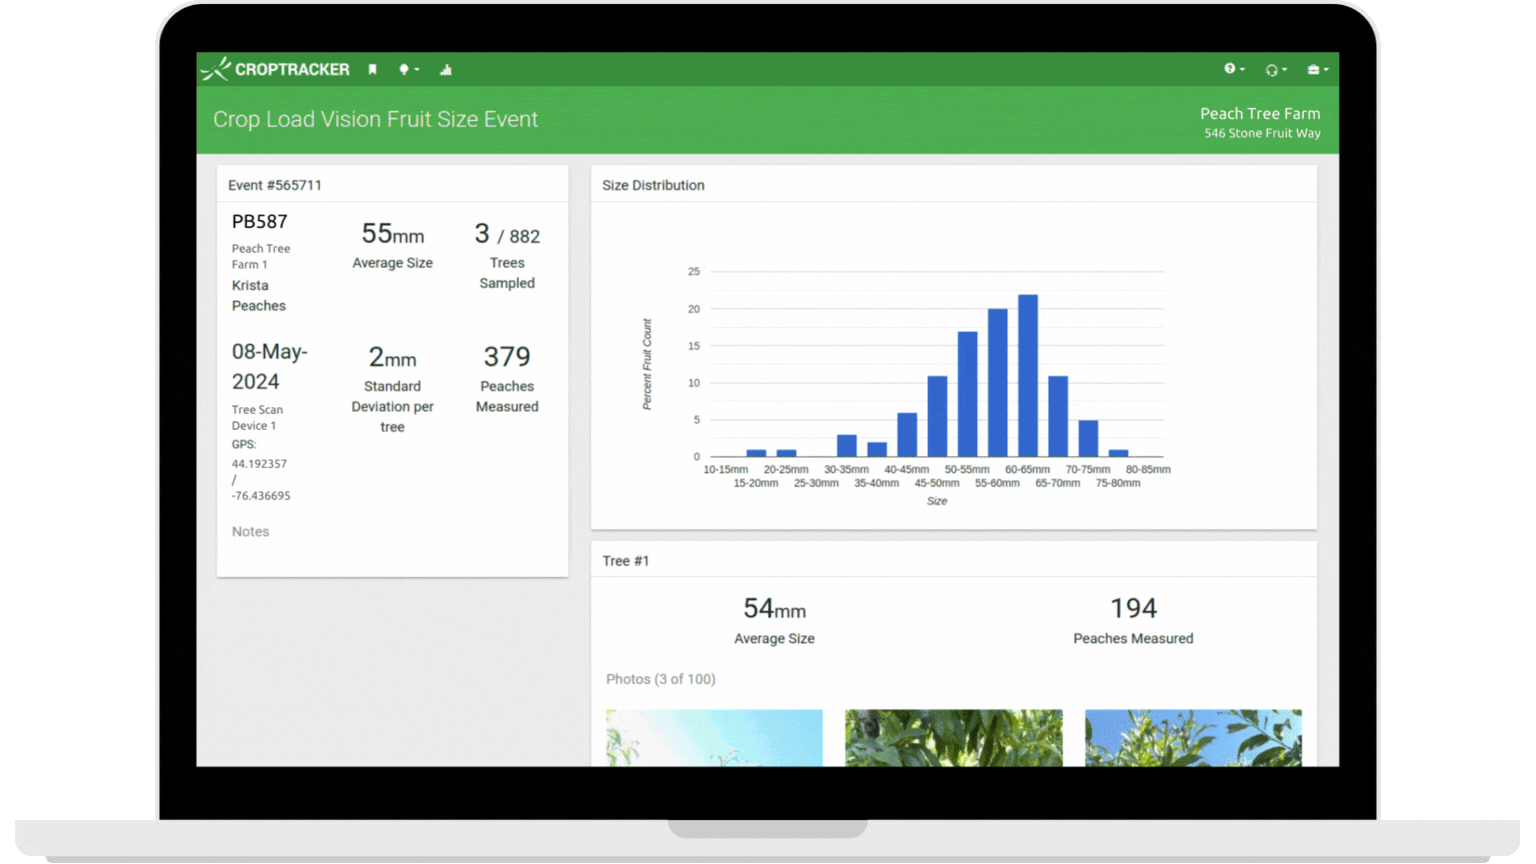The height and width of the screenshot is (864, 1536).
Task: Click the Croptracker logo
Action: [275, 69]
